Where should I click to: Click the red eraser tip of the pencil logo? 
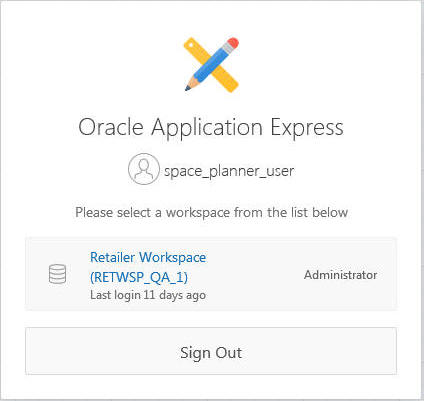pos(233,43)
